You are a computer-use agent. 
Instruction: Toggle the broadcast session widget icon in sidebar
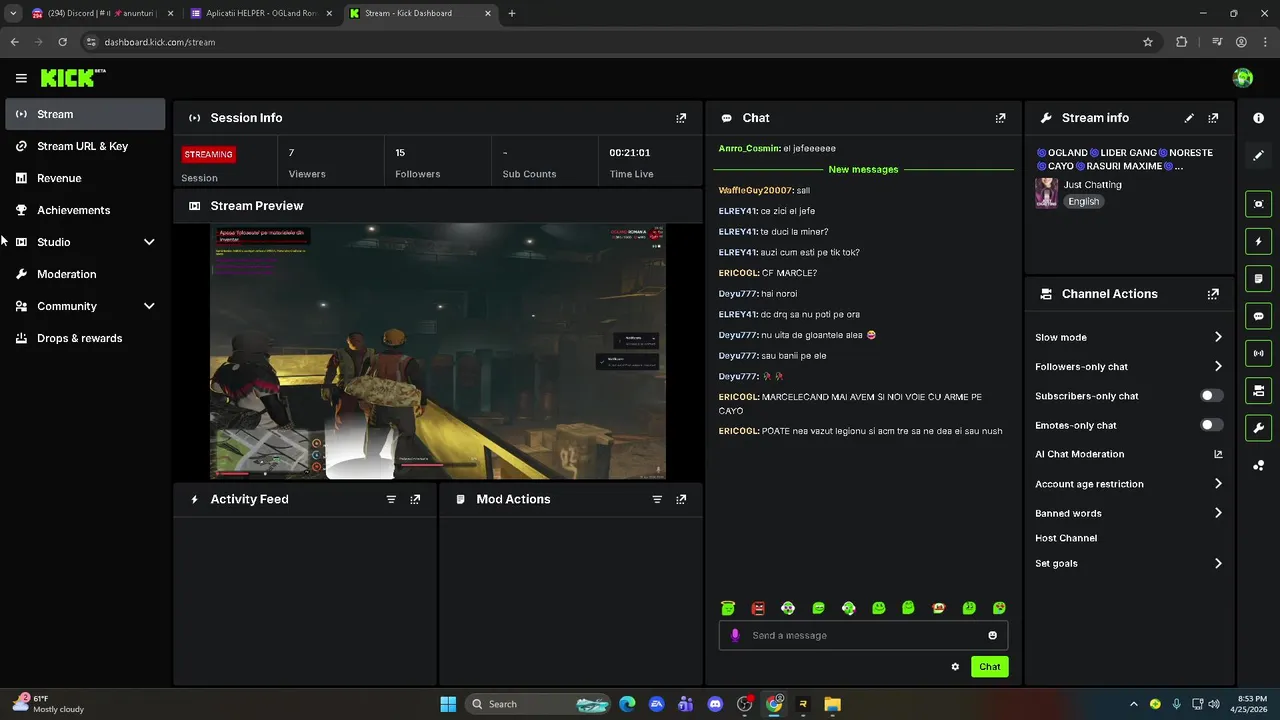coord(1258,353)
